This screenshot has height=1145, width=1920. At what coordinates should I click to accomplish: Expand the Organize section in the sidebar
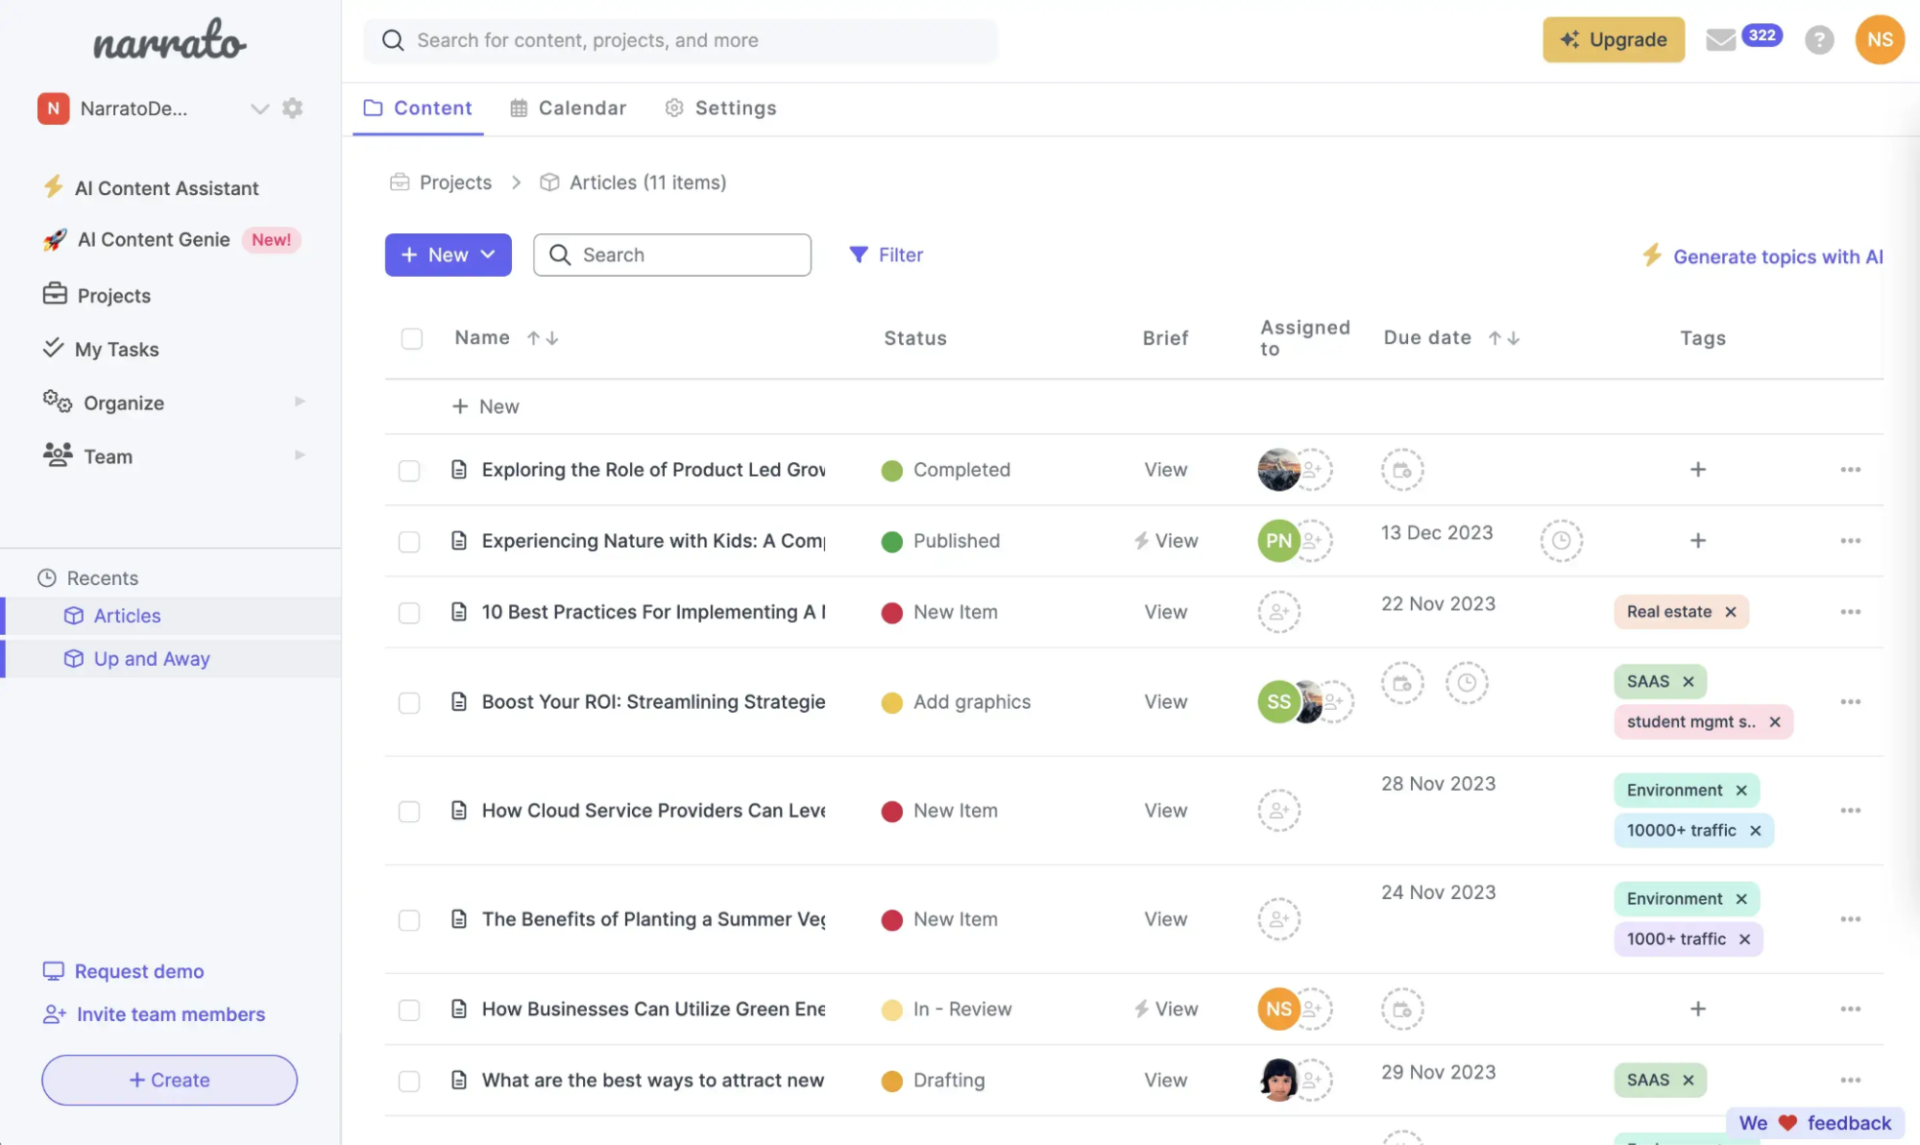[299, 402]
